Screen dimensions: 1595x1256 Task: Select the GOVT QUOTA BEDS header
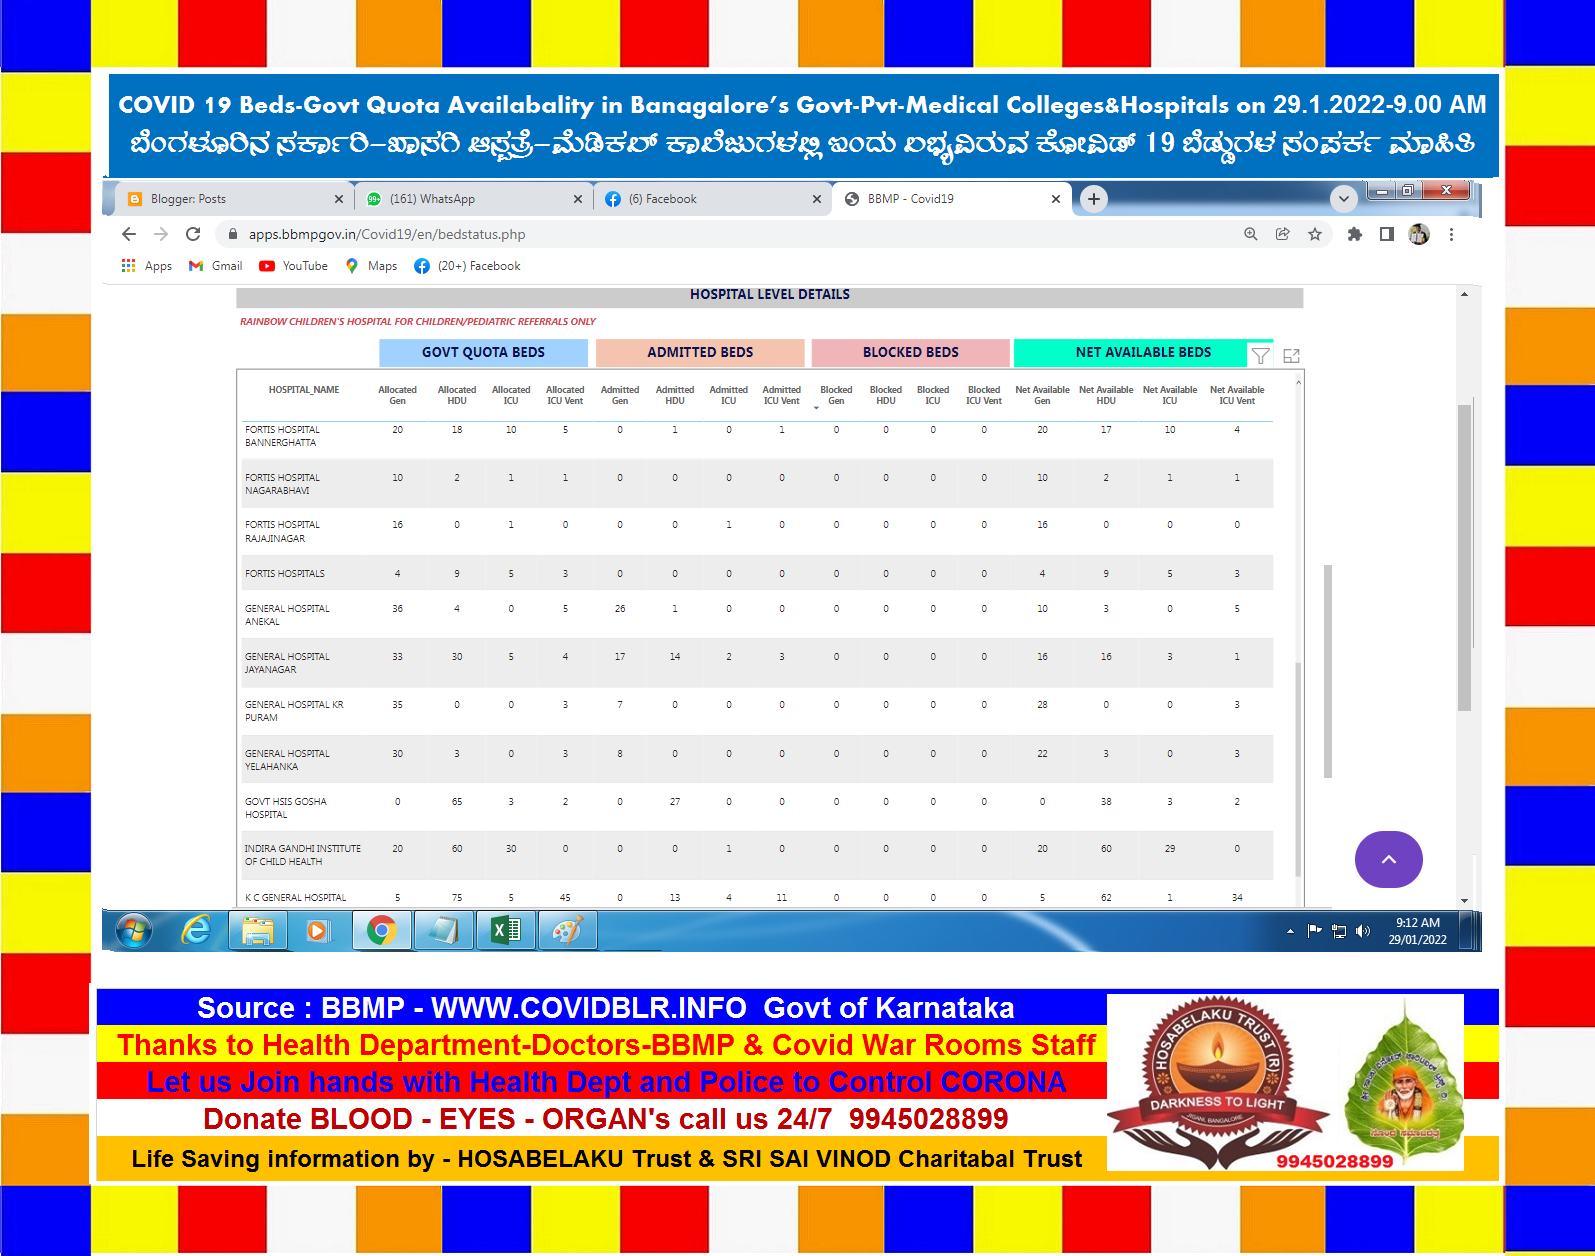click(483, 353)
